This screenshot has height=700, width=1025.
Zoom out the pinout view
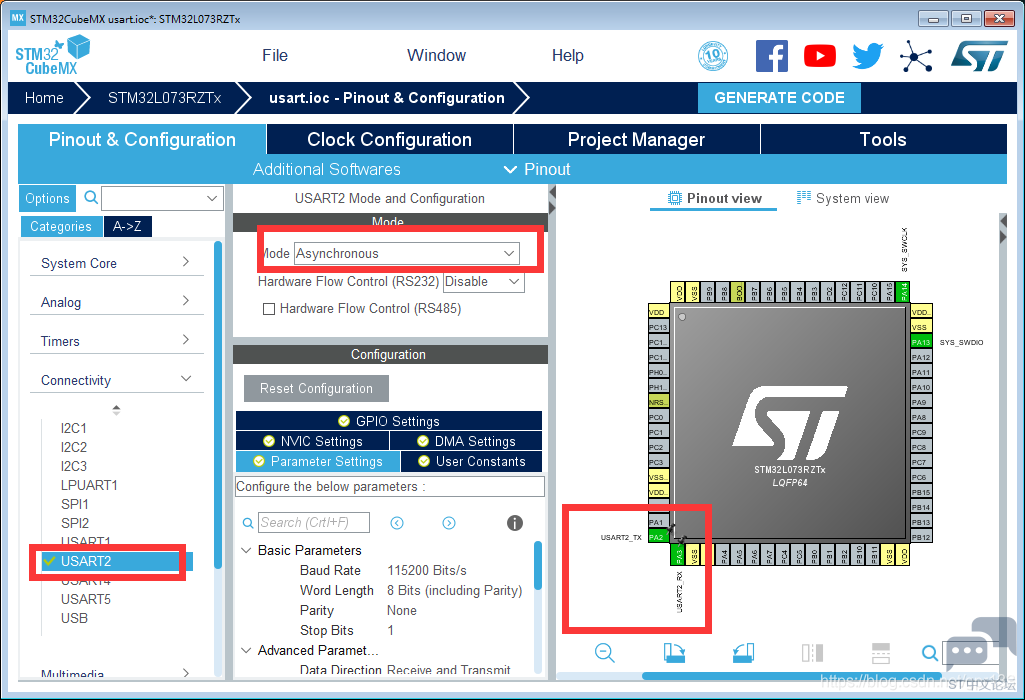pos(605,652)
